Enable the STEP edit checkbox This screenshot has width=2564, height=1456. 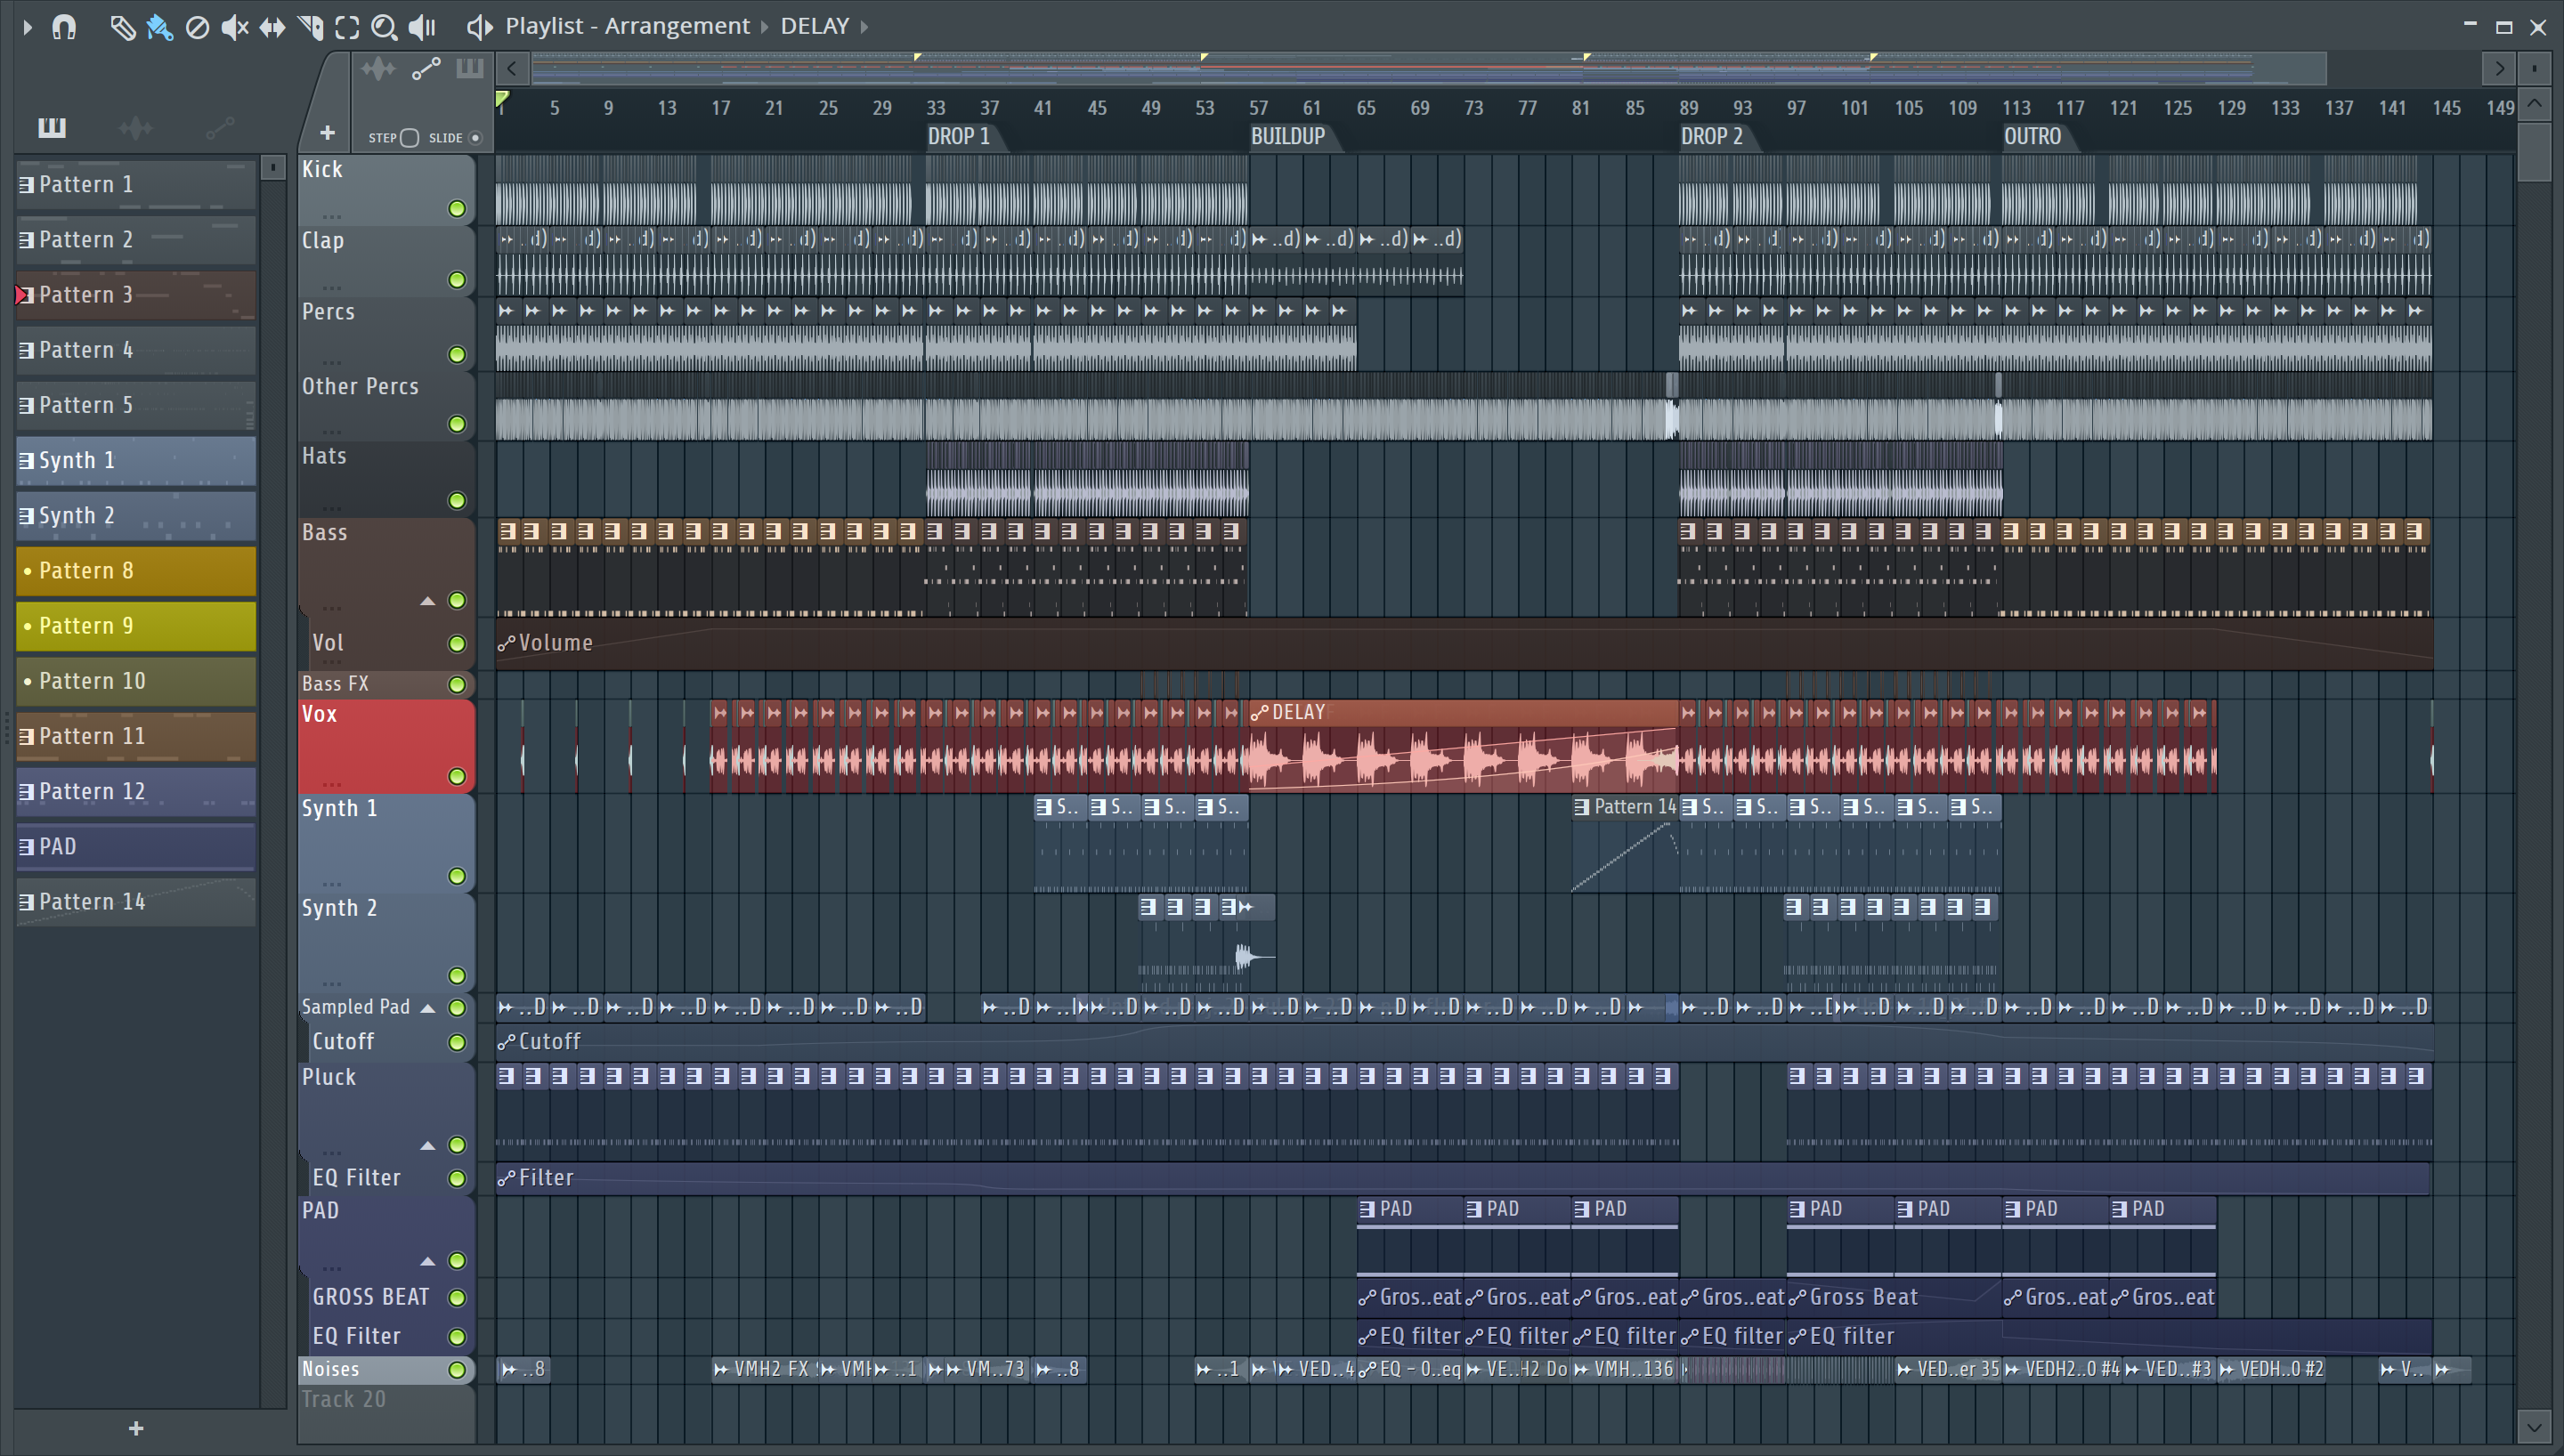(409, 138)
